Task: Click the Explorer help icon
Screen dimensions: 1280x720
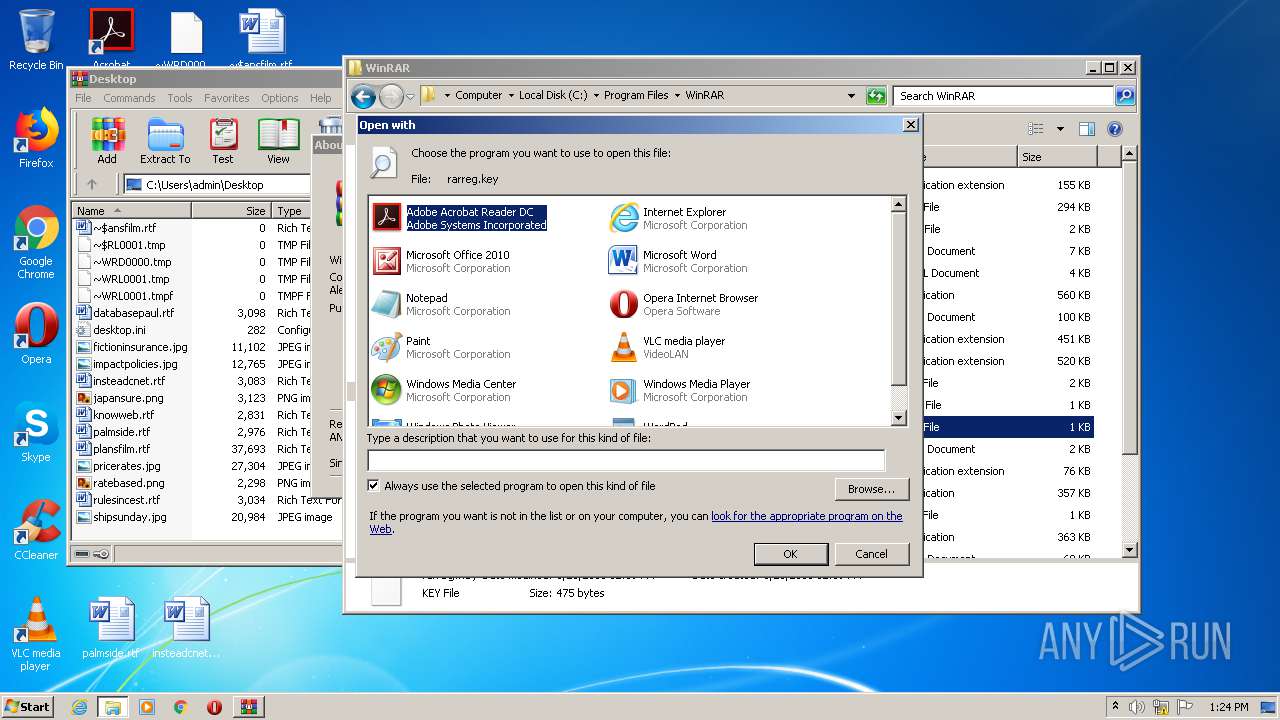Action: 1115,129
